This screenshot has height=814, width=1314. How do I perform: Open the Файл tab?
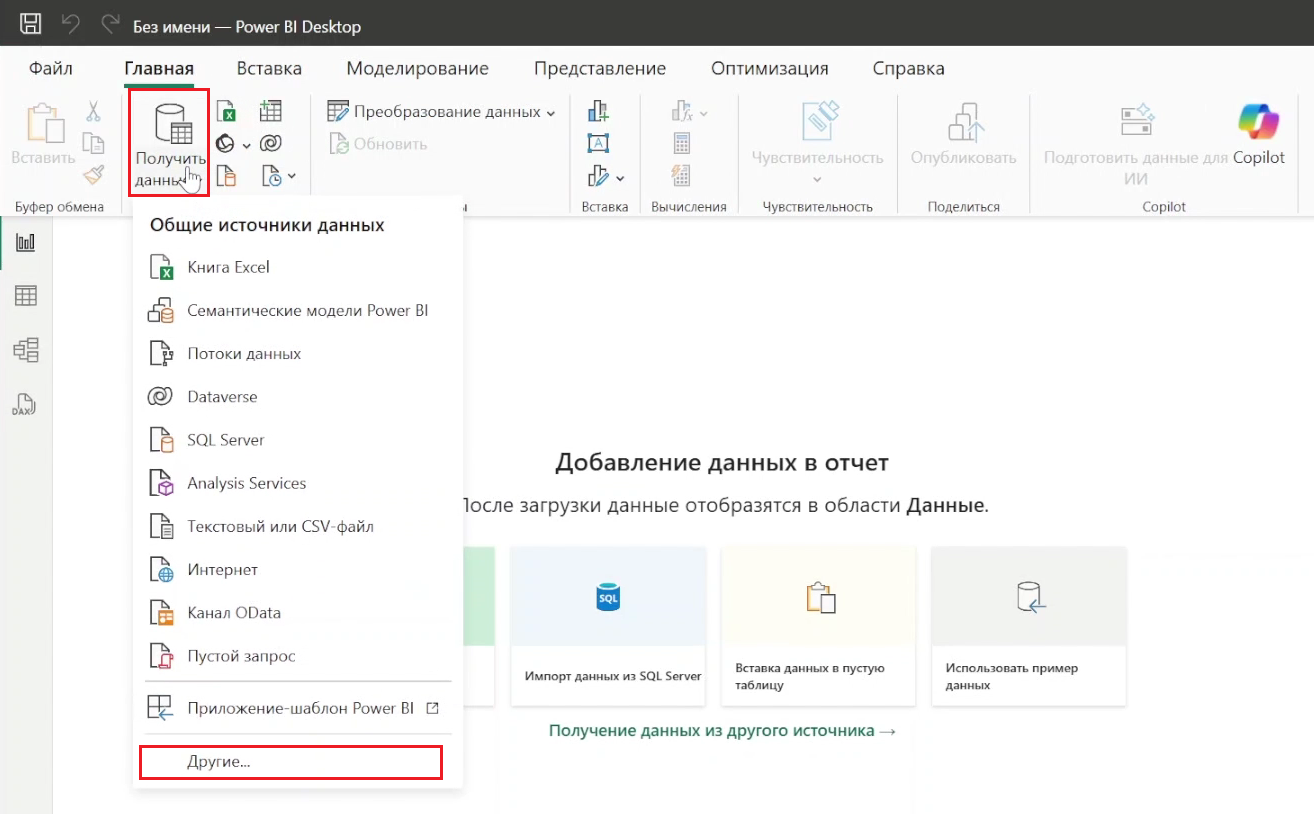click(51, 69)
